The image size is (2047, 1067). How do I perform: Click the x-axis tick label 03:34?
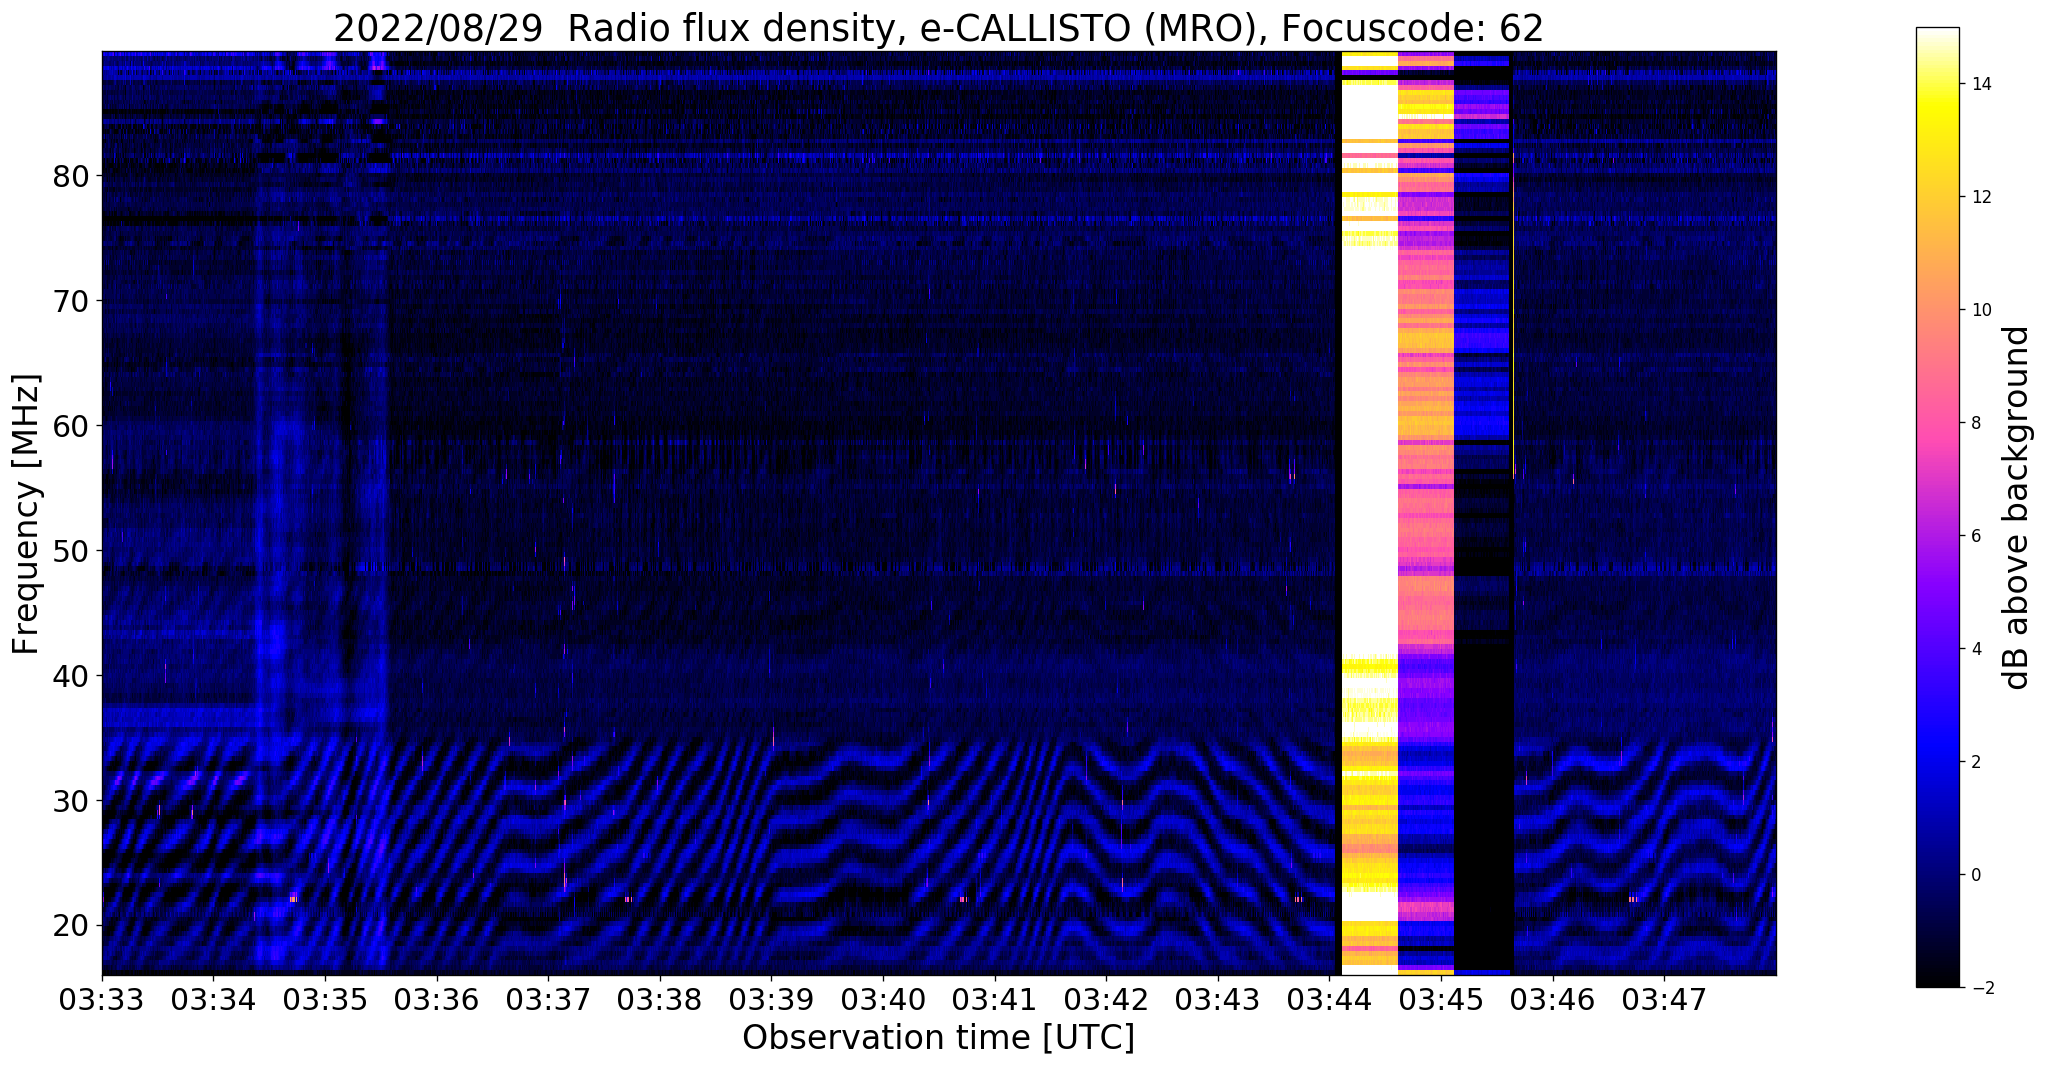[x=213, y=1000]
